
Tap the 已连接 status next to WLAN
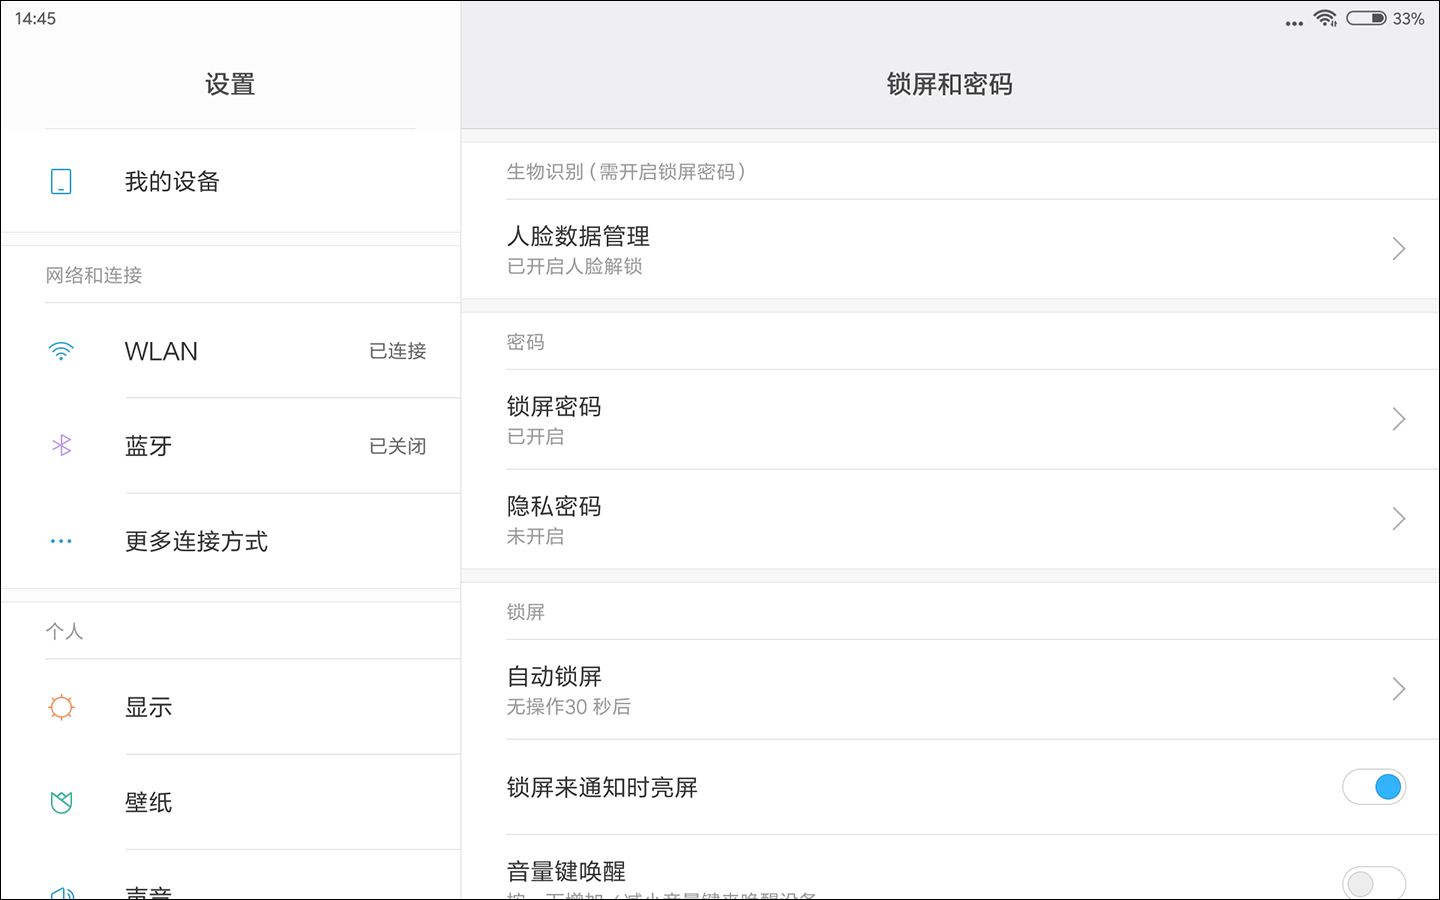point(397,351)
